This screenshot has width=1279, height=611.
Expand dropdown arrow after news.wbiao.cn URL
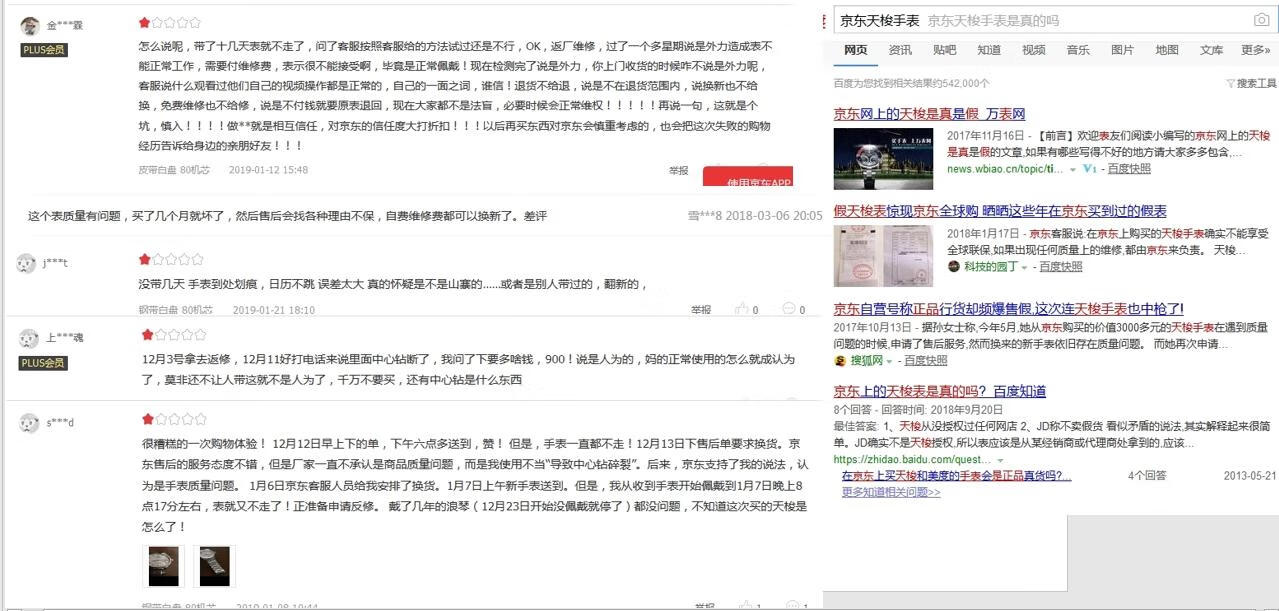1073,170
